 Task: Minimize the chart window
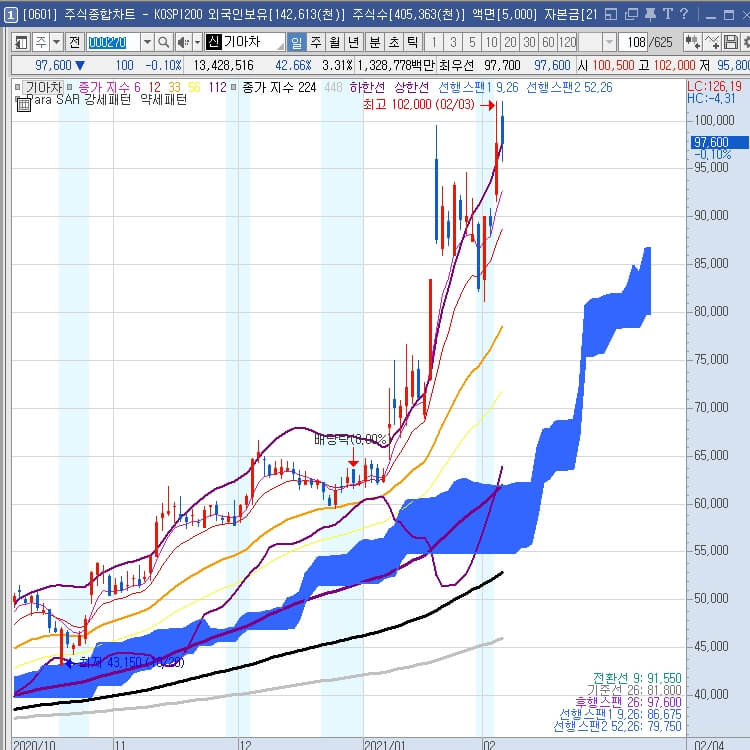pos(711,16)
